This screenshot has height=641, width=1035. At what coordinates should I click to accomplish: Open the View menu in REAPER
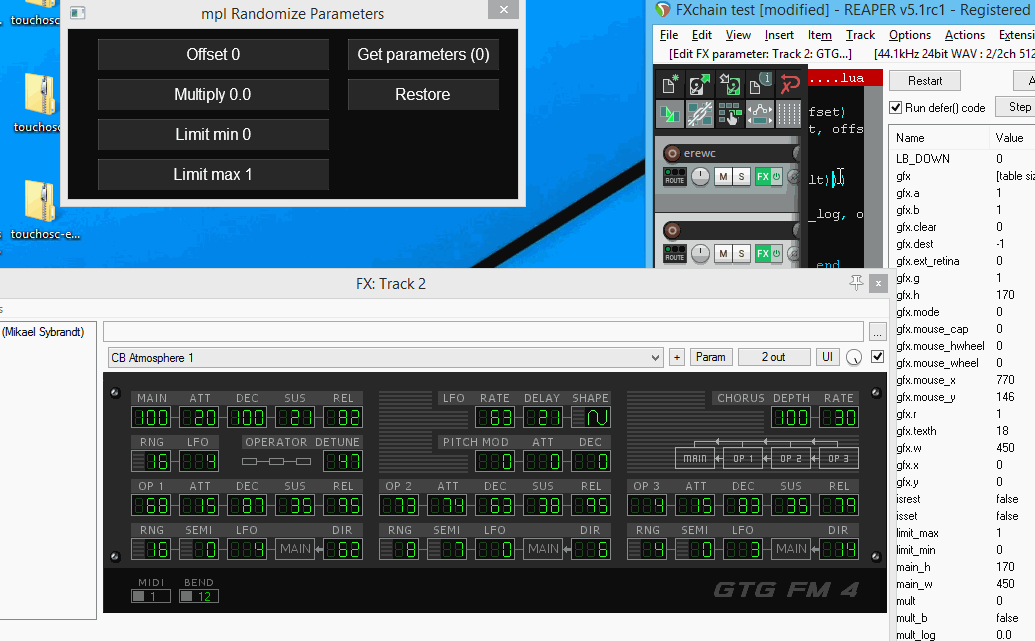pos(738,35)
